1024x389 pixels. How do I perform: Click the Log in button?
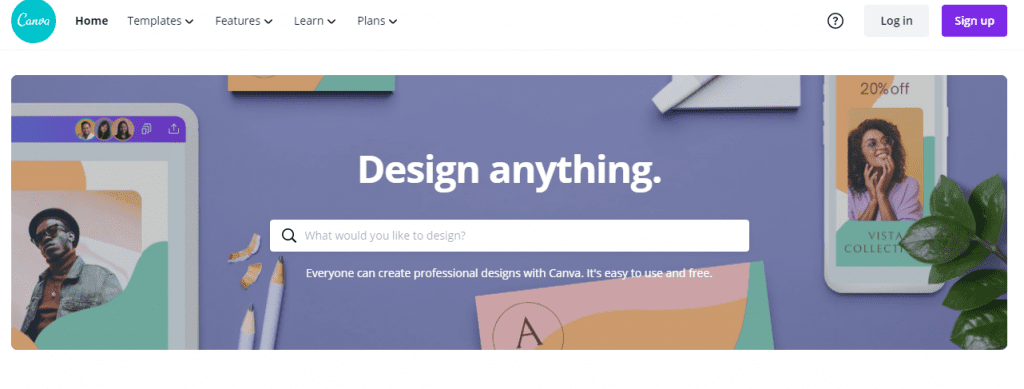896,21
